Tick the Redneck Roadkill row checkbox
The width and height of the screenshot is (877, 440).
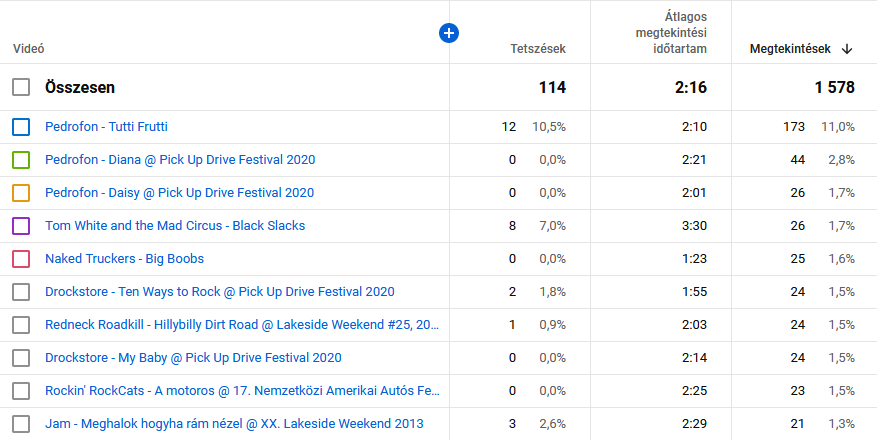coord(21,325)
